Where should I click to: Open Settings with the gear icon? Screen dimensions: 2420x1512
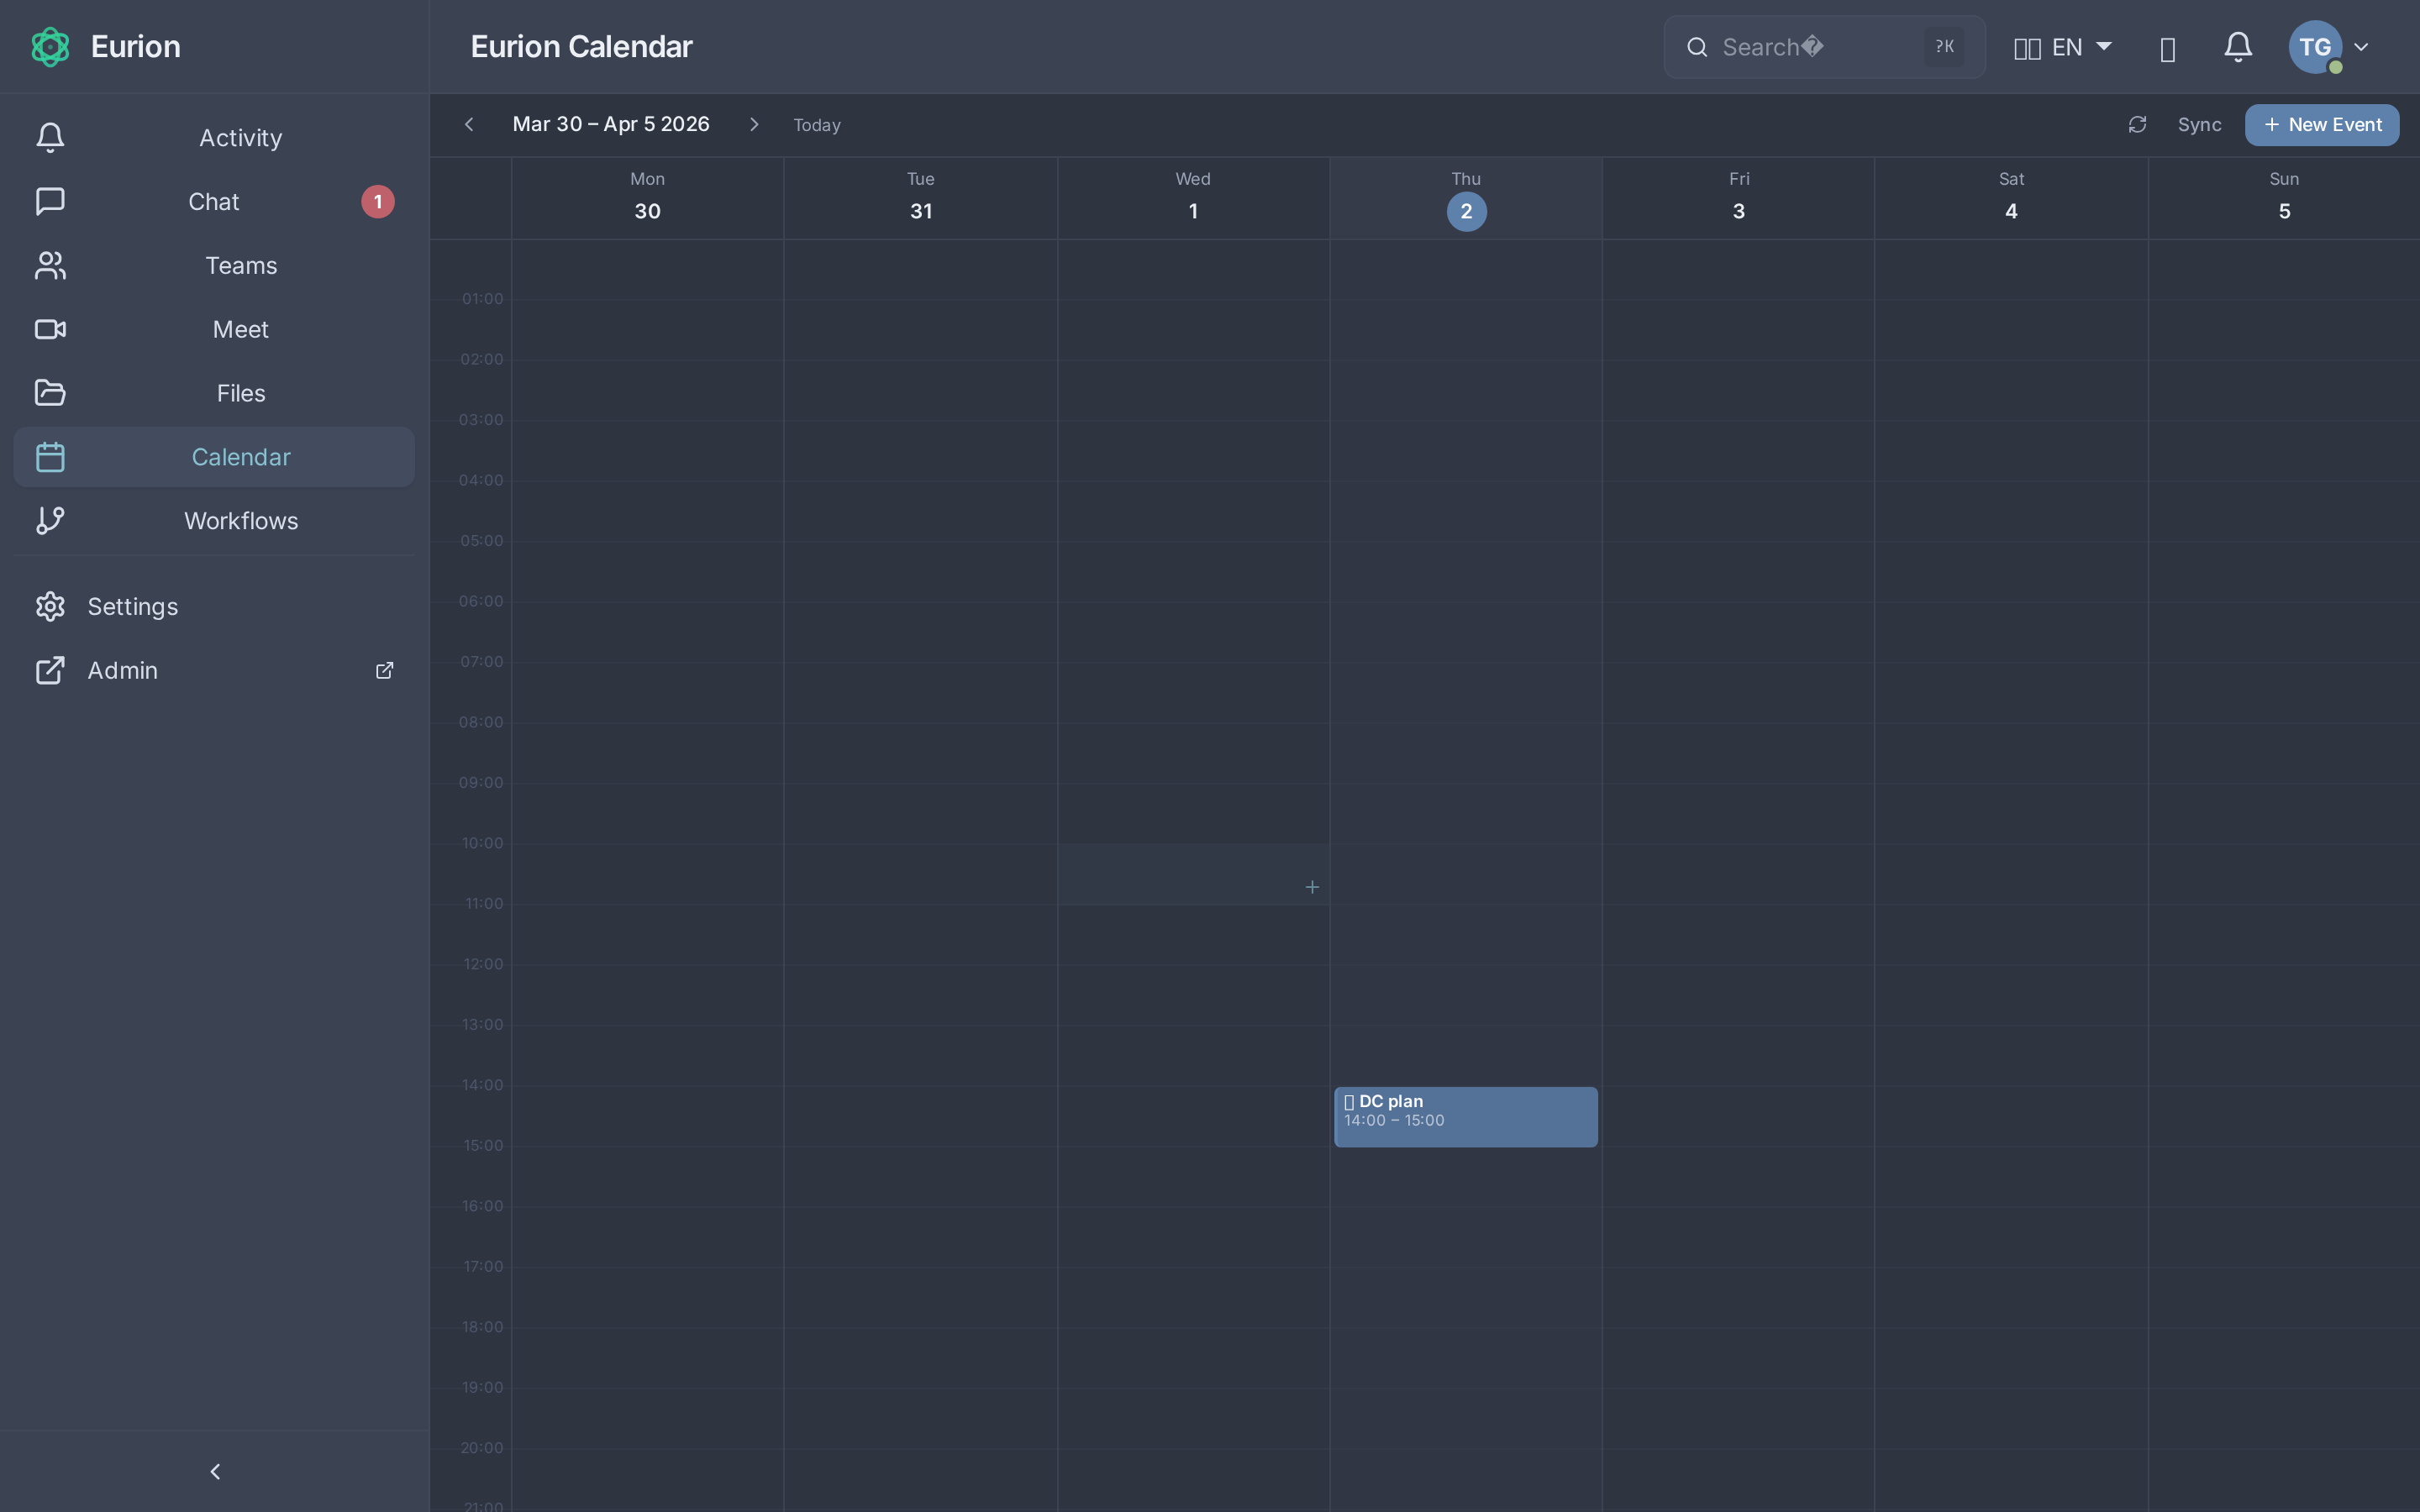click(50, 606)
